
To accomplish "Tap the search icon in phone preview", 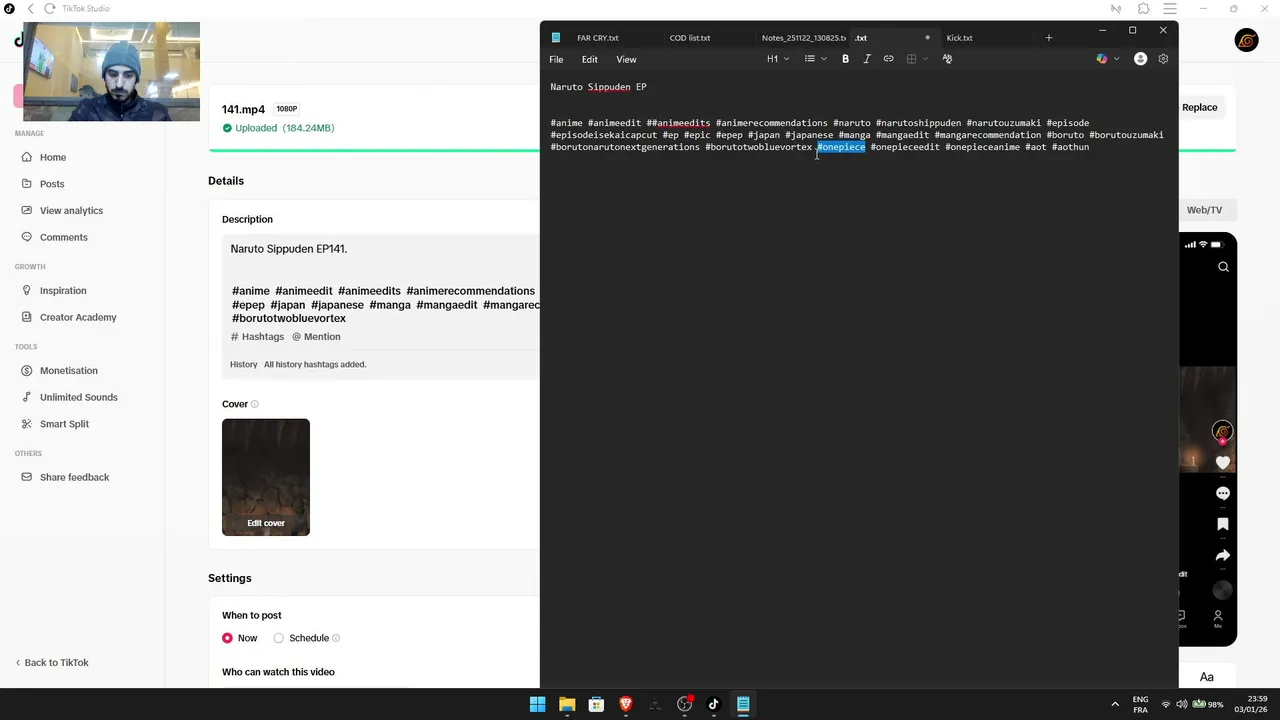I will point(1223,267).
